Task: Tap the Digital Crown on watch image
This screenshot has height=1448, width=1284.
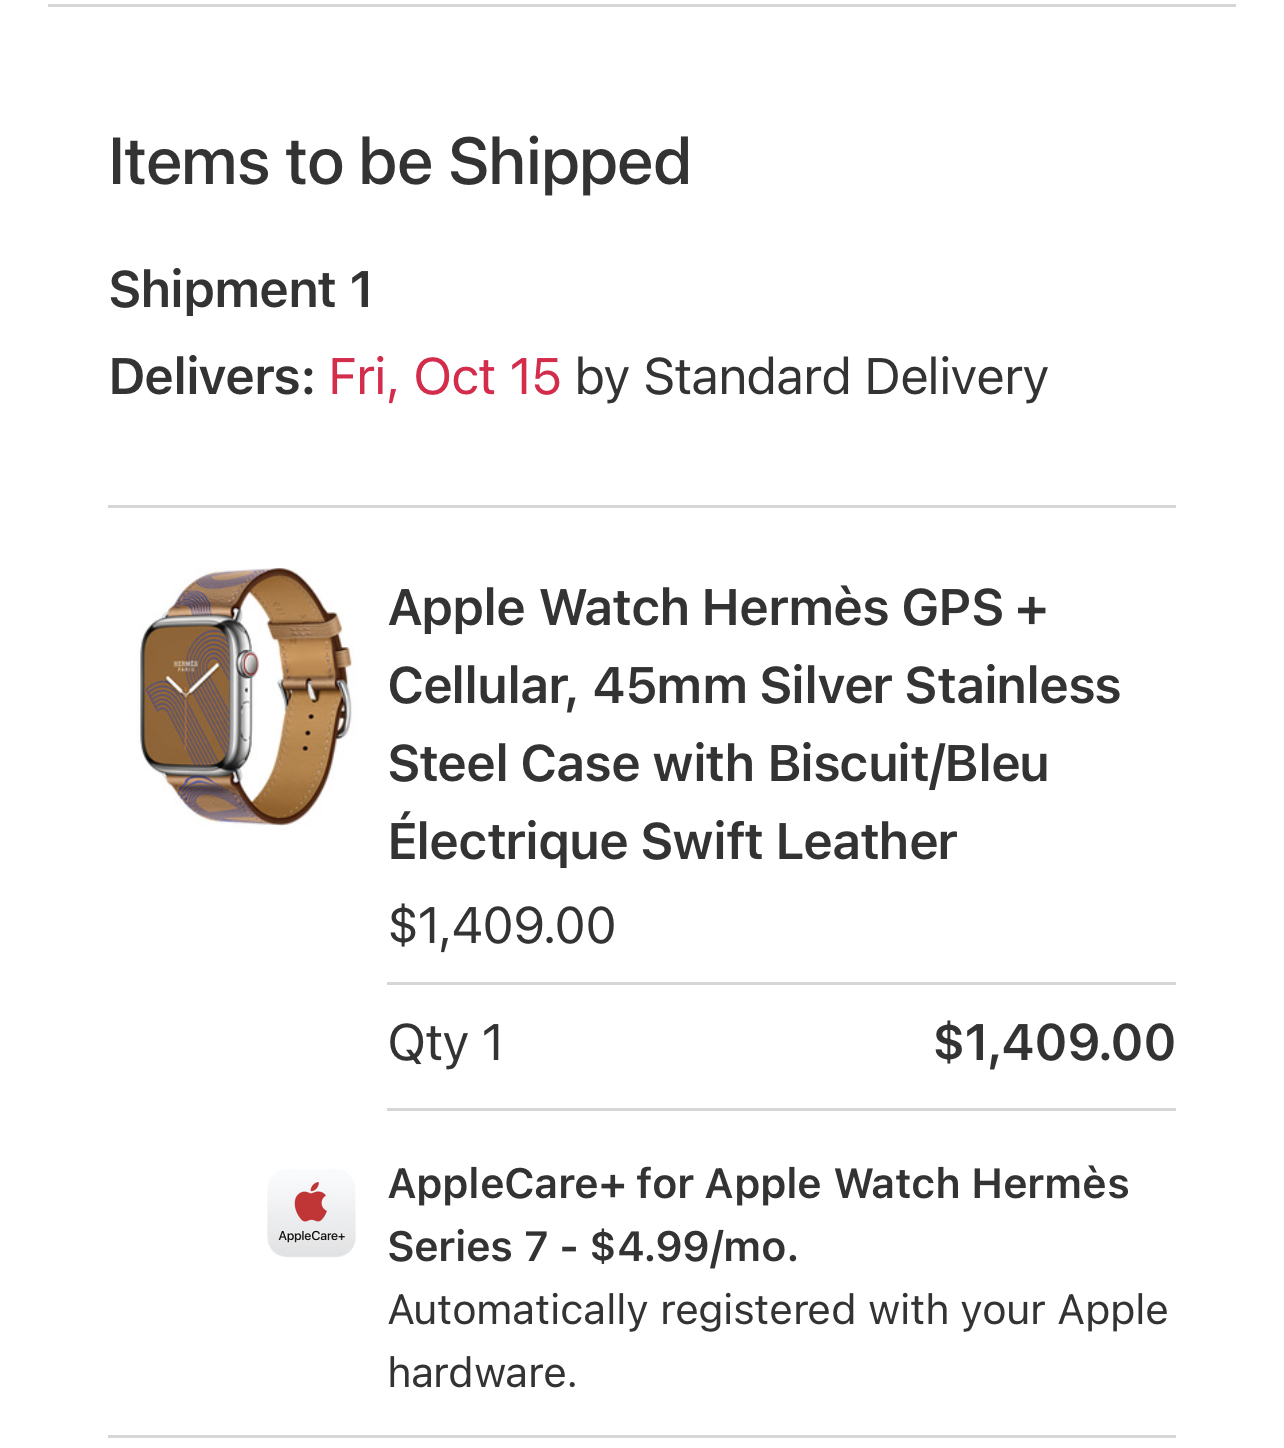Action: click(x=247, y=663)
